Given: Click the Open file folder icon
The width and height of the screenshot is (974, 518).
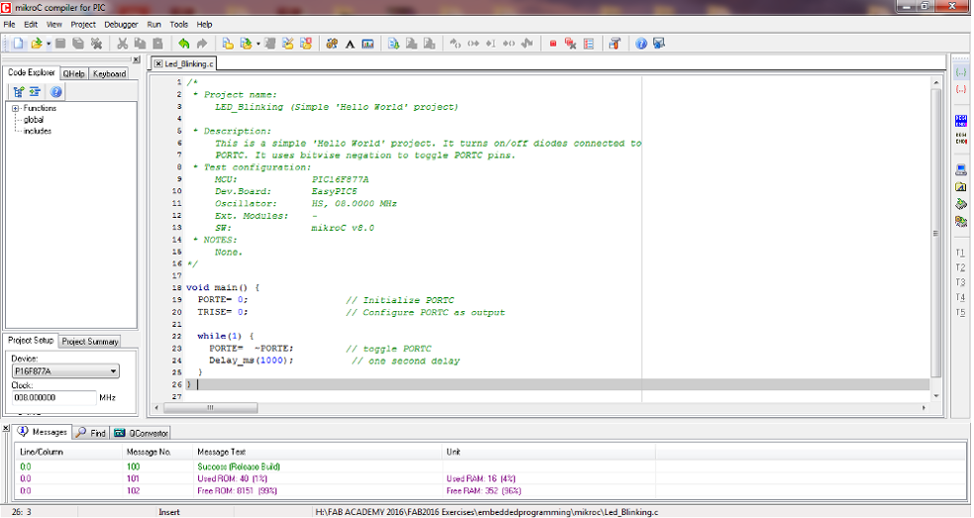Looking at the screenshot, I should [x=37, y=43].
